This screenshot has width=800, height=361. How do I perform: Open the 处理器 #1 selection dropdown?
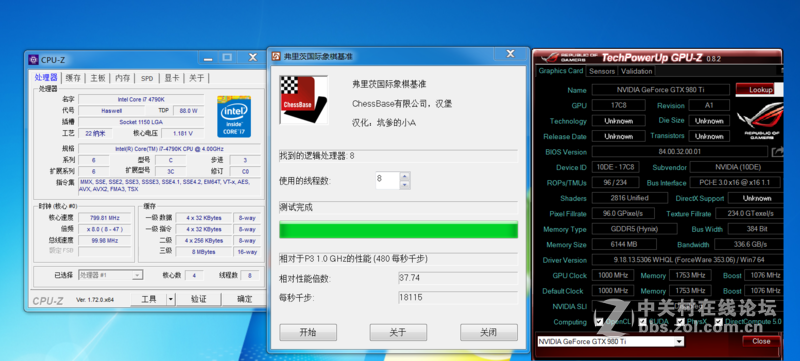coord(137,275)
